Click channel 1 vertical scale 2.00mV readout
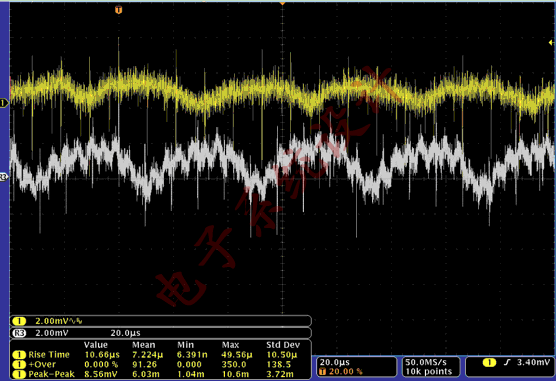 point(52,321)
